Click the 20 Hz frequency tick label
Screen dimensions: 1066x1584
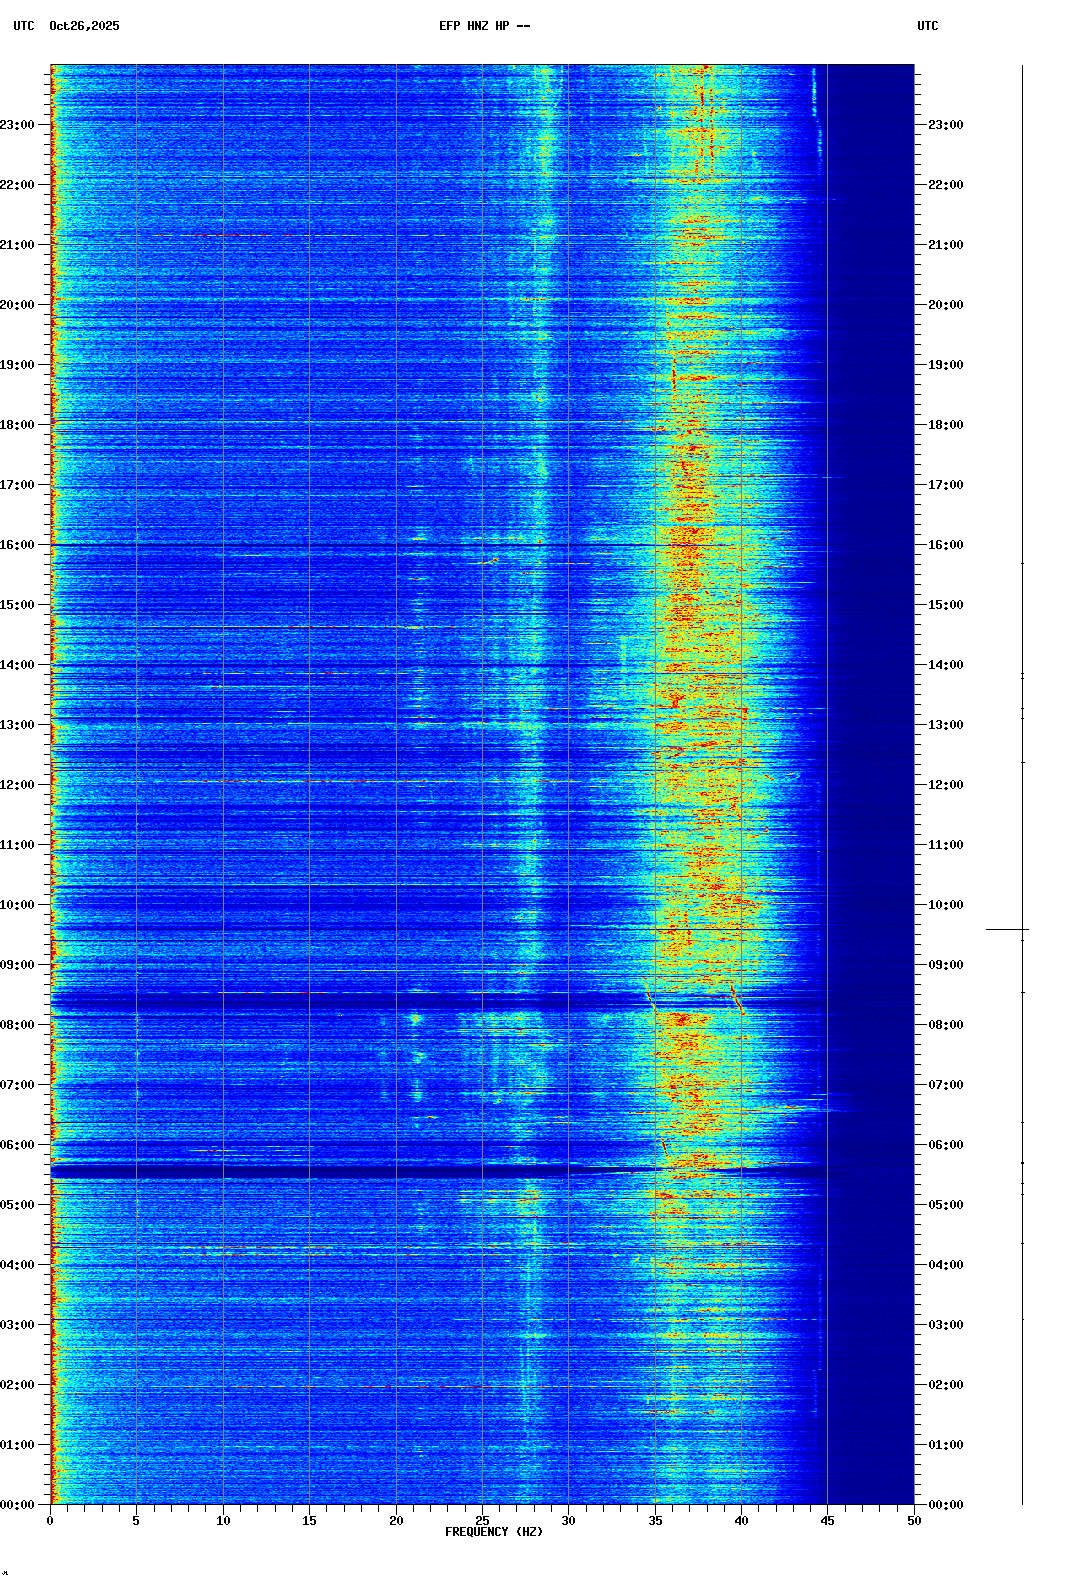point(396,1521)
